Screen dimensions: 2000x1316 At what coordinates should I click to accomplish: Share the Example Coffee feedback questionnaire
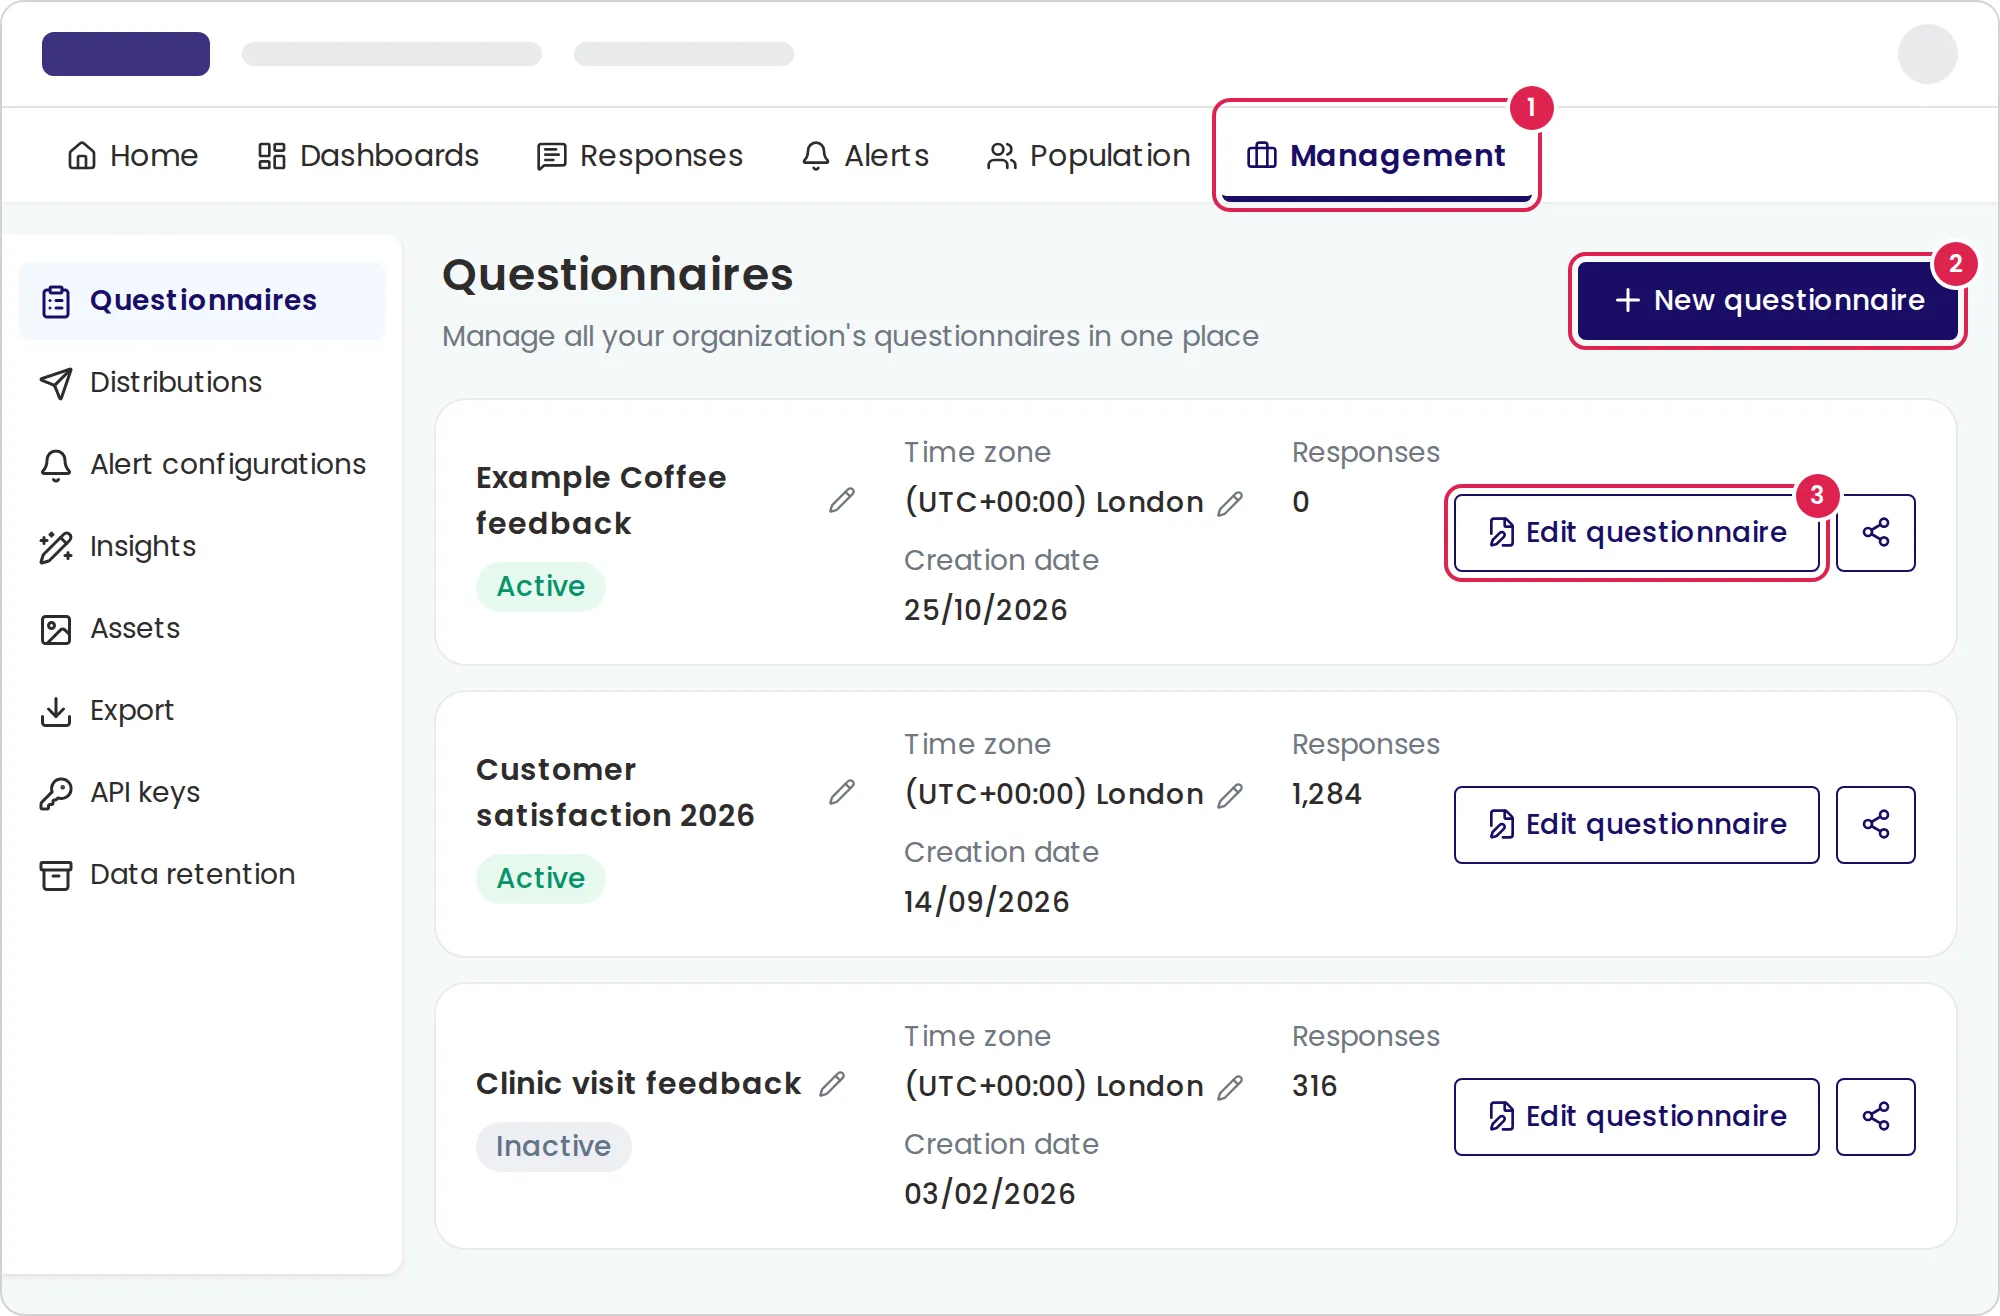point(1875,532)
